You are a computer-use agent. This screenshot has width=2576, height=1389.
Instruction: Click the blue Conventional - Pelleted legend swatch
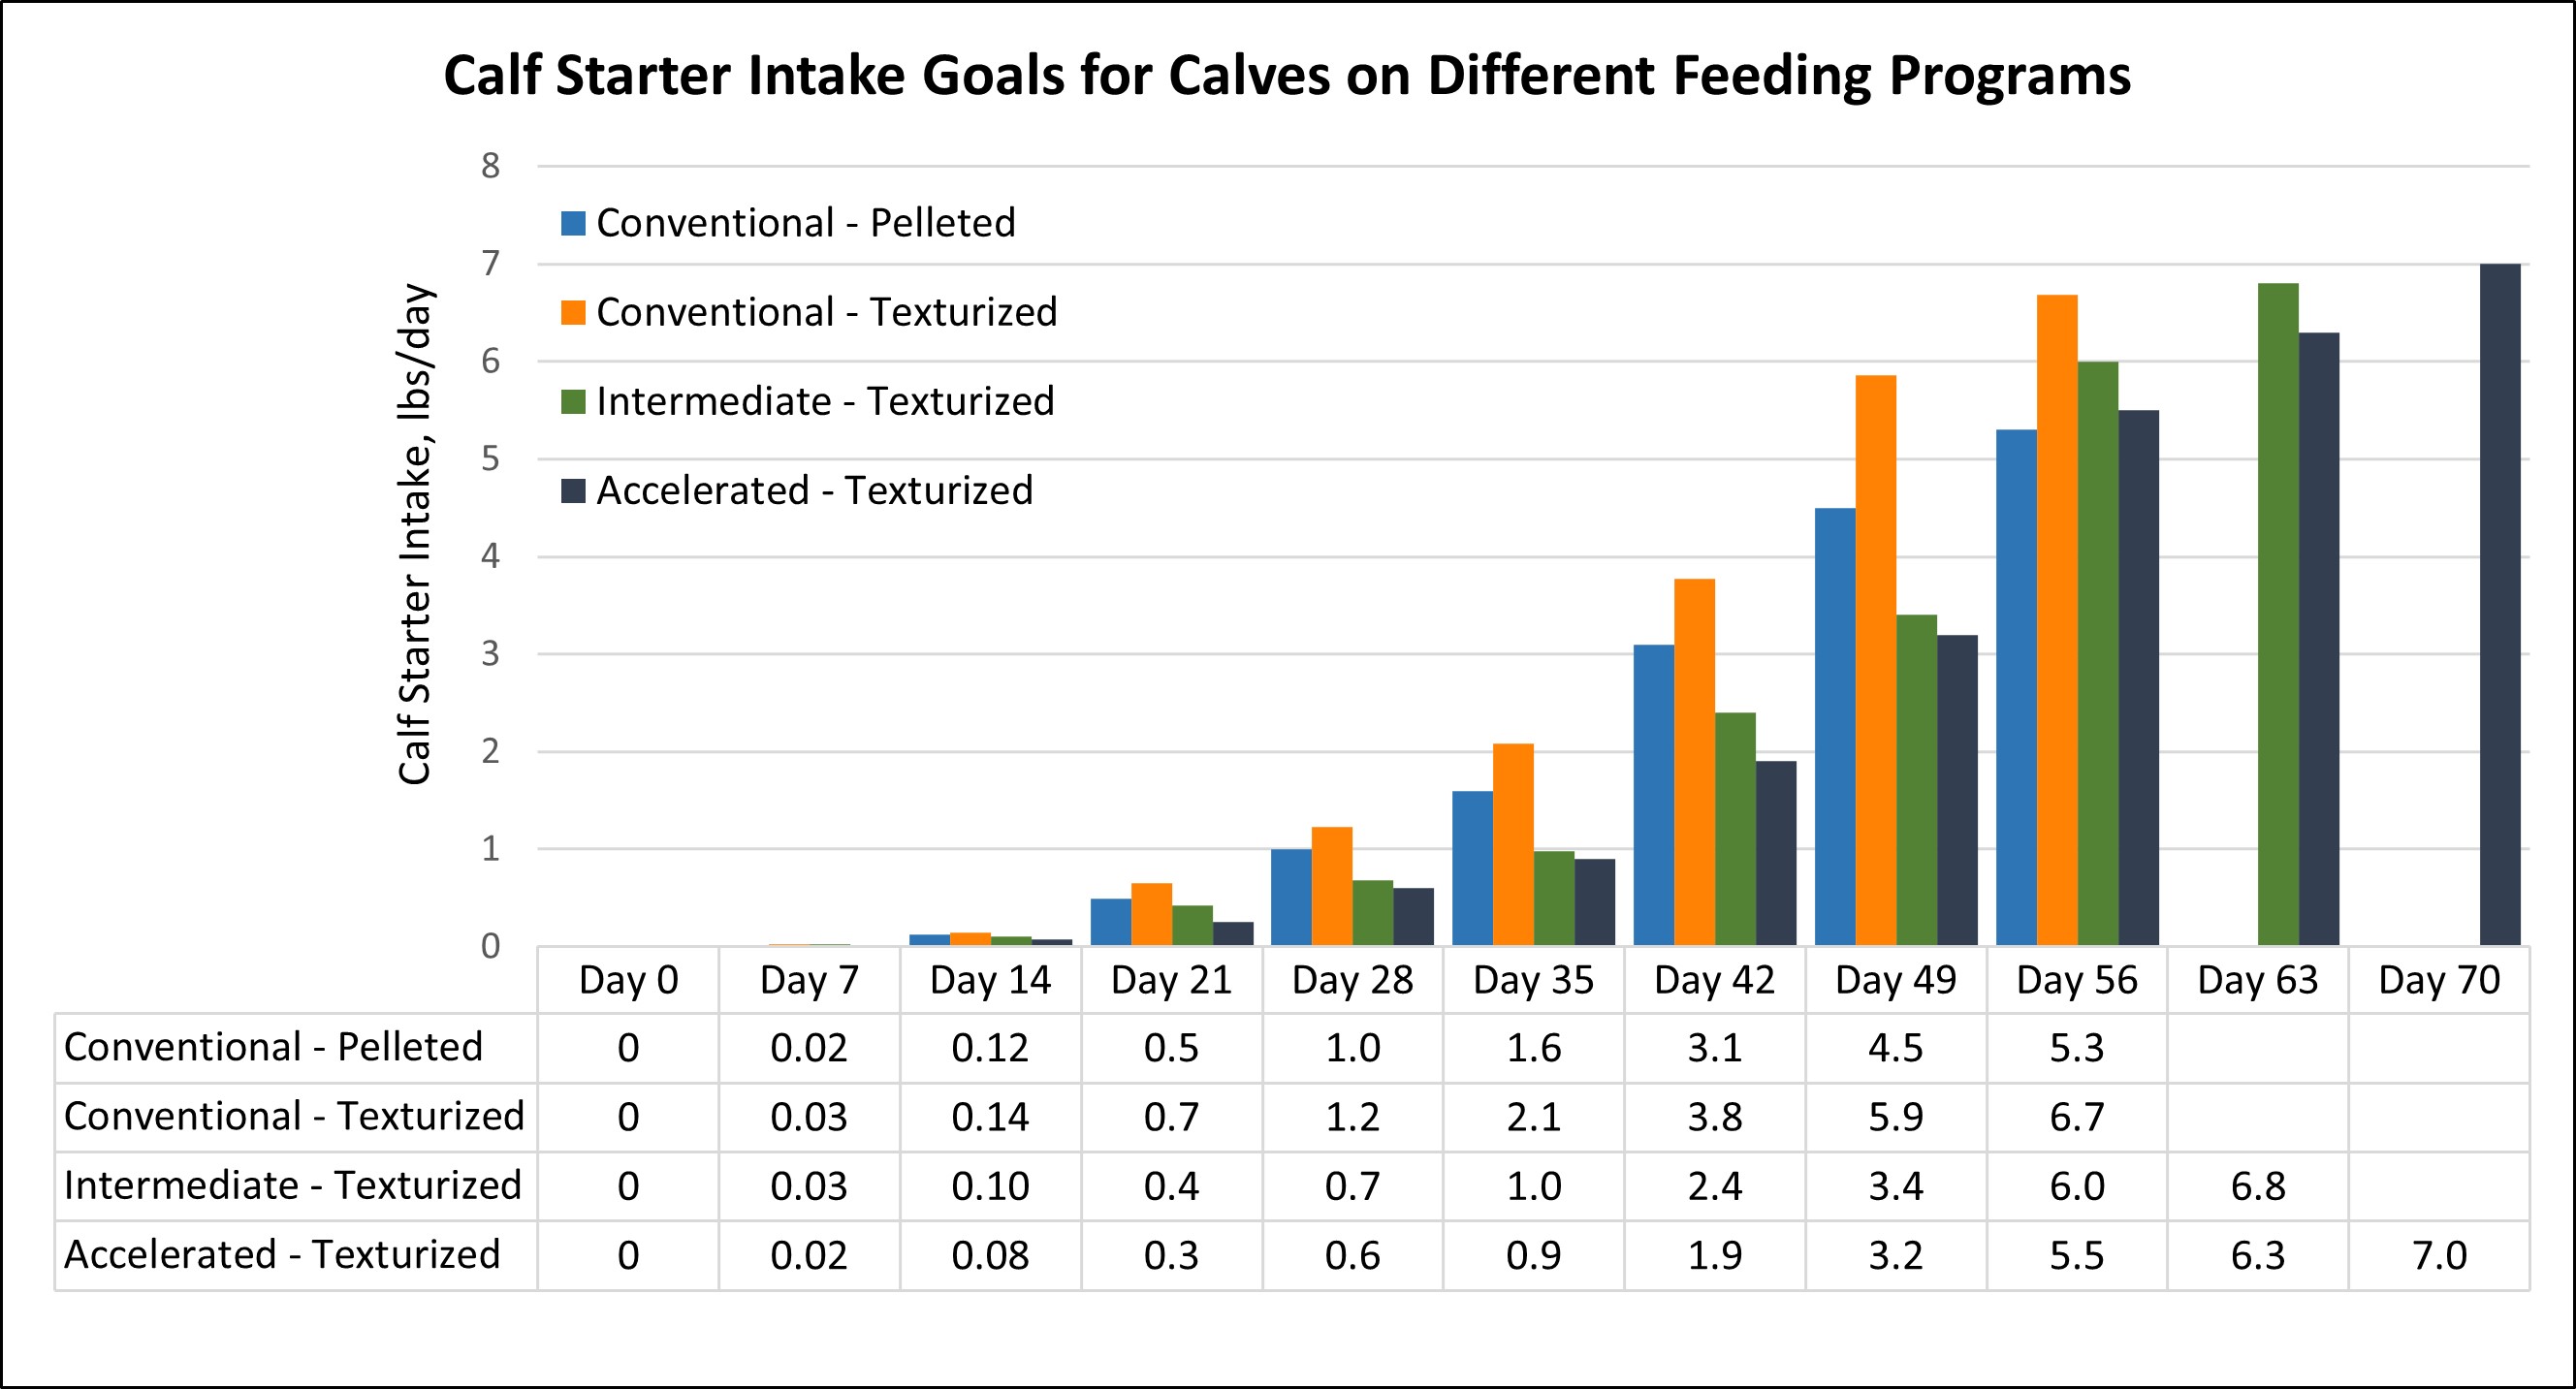pos(573,223)
